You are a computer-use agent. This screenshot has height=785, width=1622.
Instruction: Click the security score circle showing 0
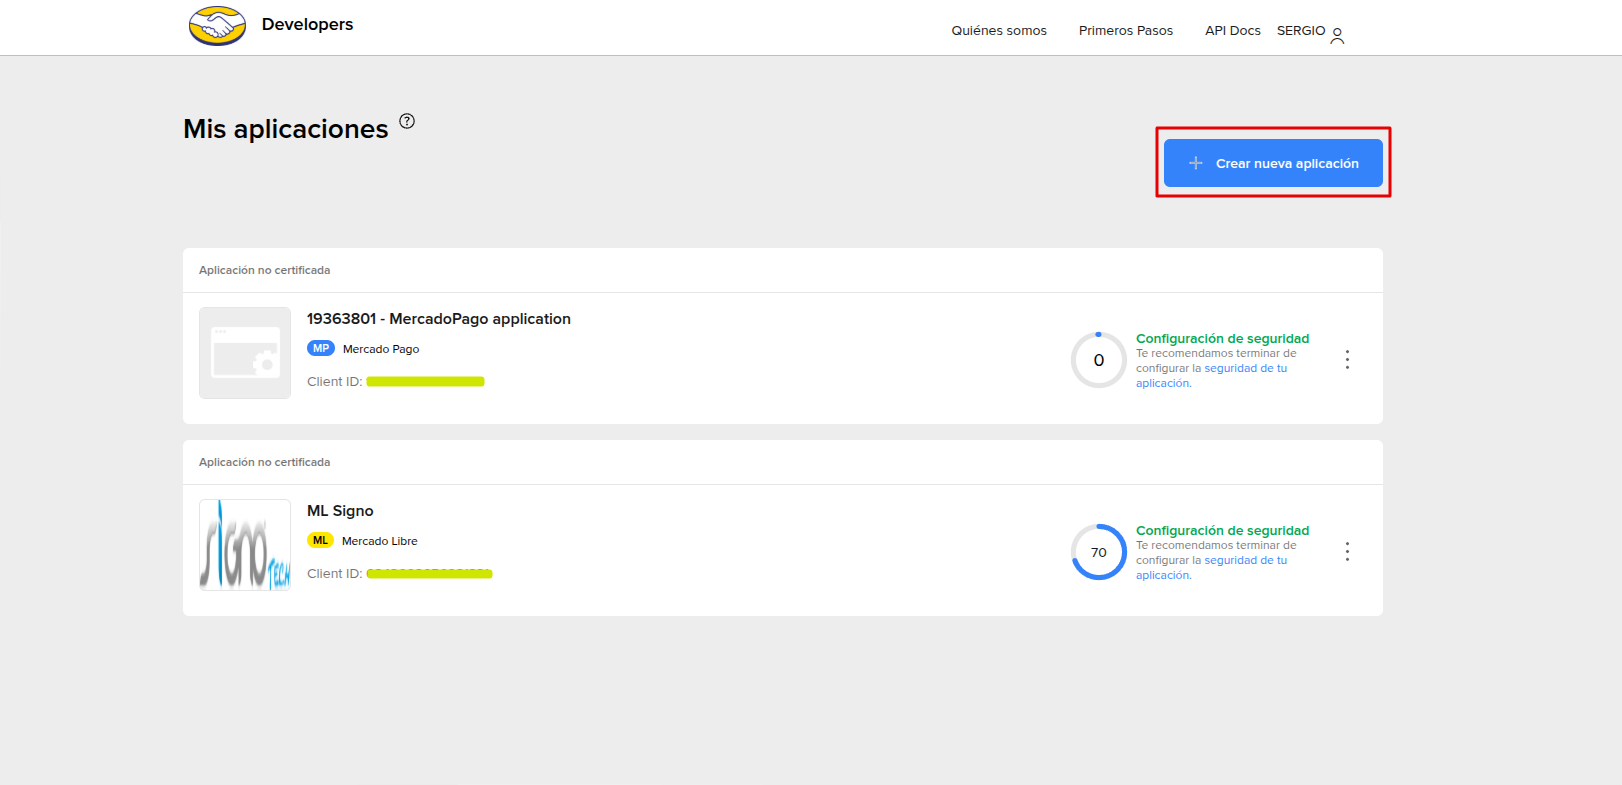click(1098, 360)
